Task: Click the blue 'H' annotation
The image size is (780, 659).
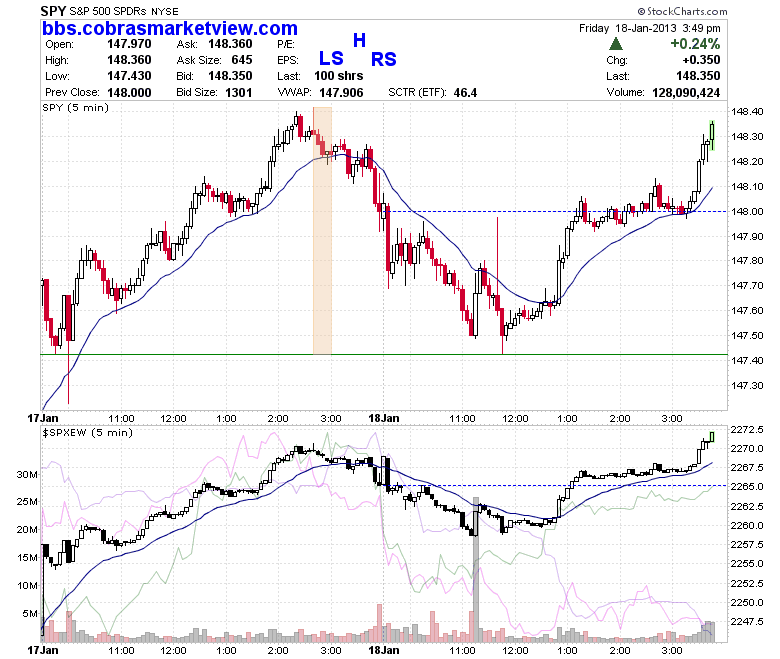Action: [x=359, y=40]
